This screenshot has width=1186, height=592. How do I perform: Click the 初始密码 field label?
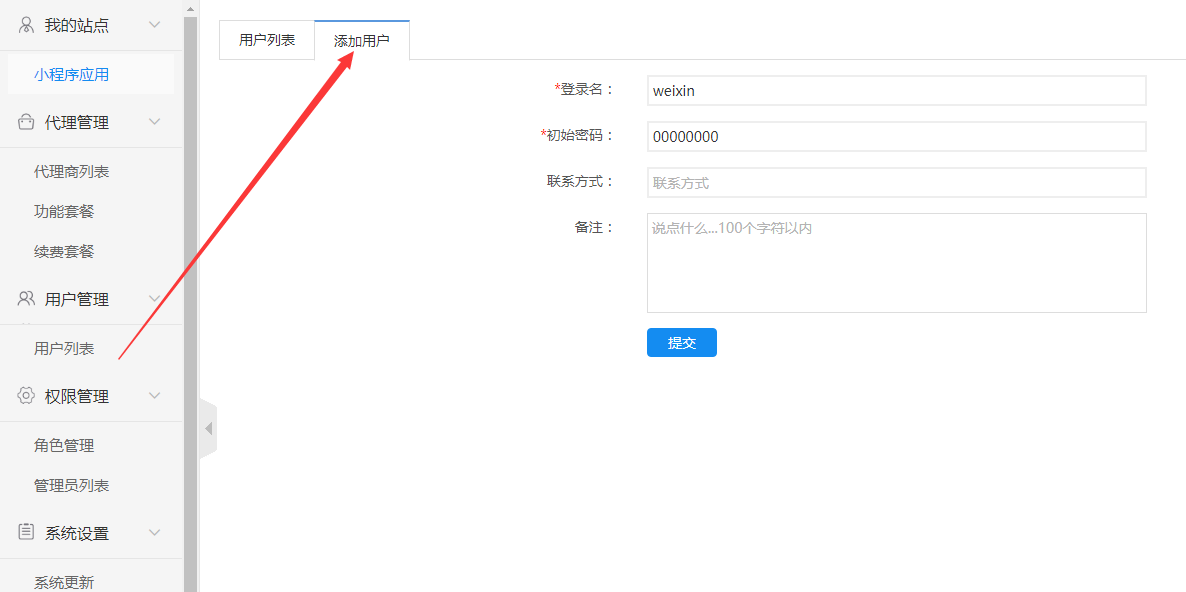tap(576, 135)
